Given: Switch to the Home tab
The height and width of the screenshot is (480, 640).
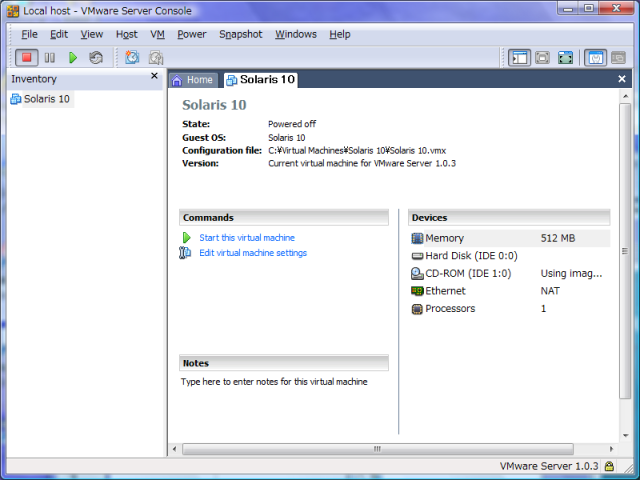Looking at the screenshot, I should [x=193, y=80].
